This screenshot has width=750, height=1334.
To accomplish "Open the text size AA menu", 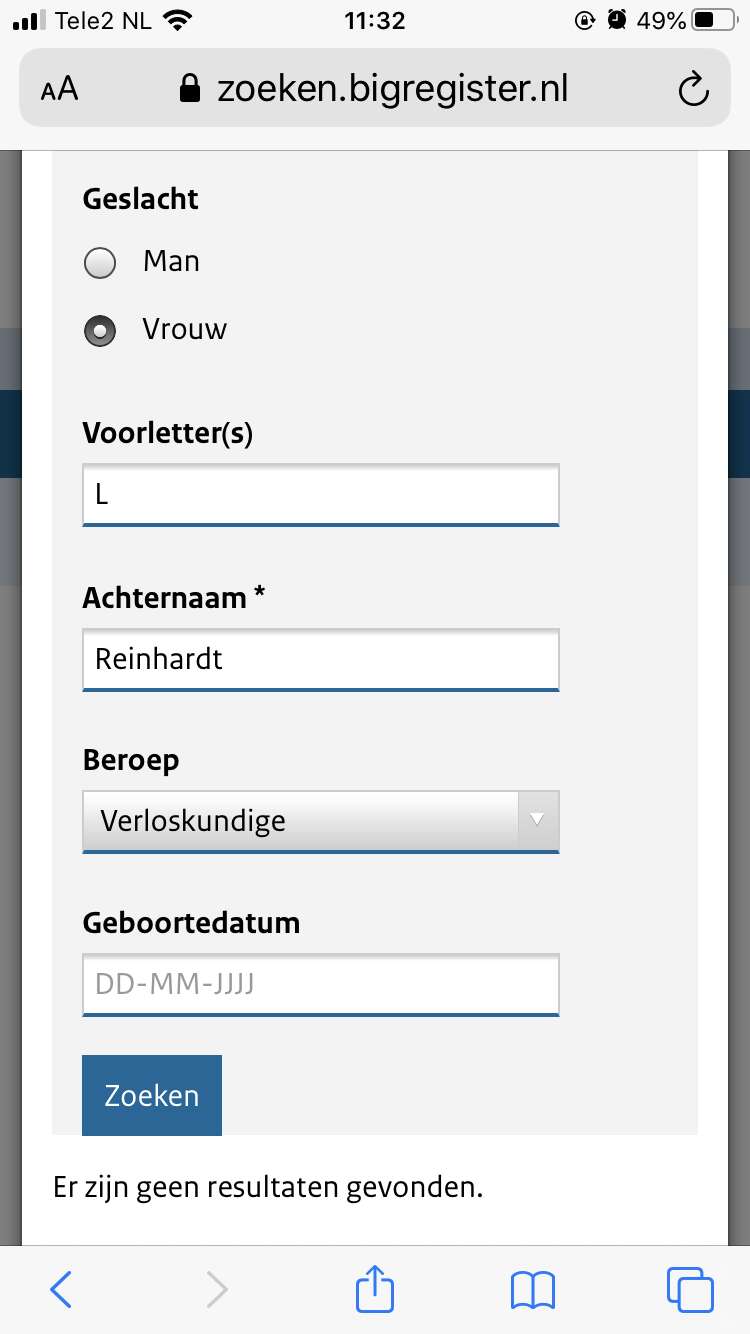I will (x=59, y=90).
